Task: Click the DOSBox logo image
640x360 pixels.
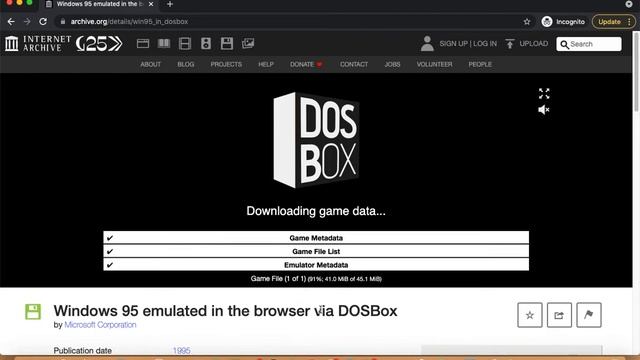Action: click(x=316, y=140)
